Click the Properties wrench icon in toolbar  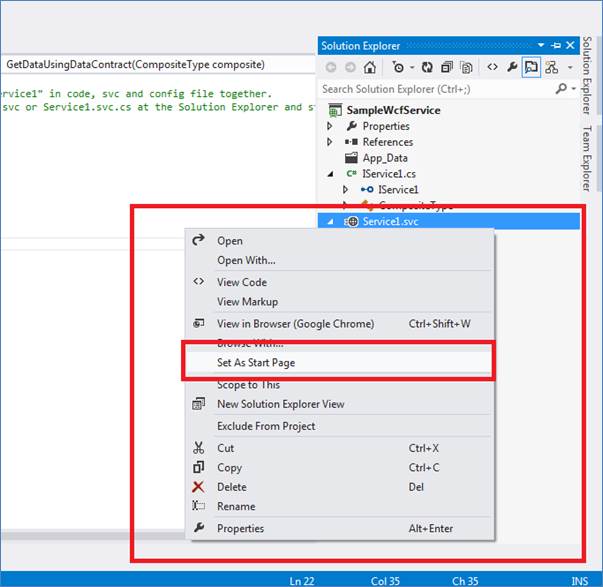[512, 67]
